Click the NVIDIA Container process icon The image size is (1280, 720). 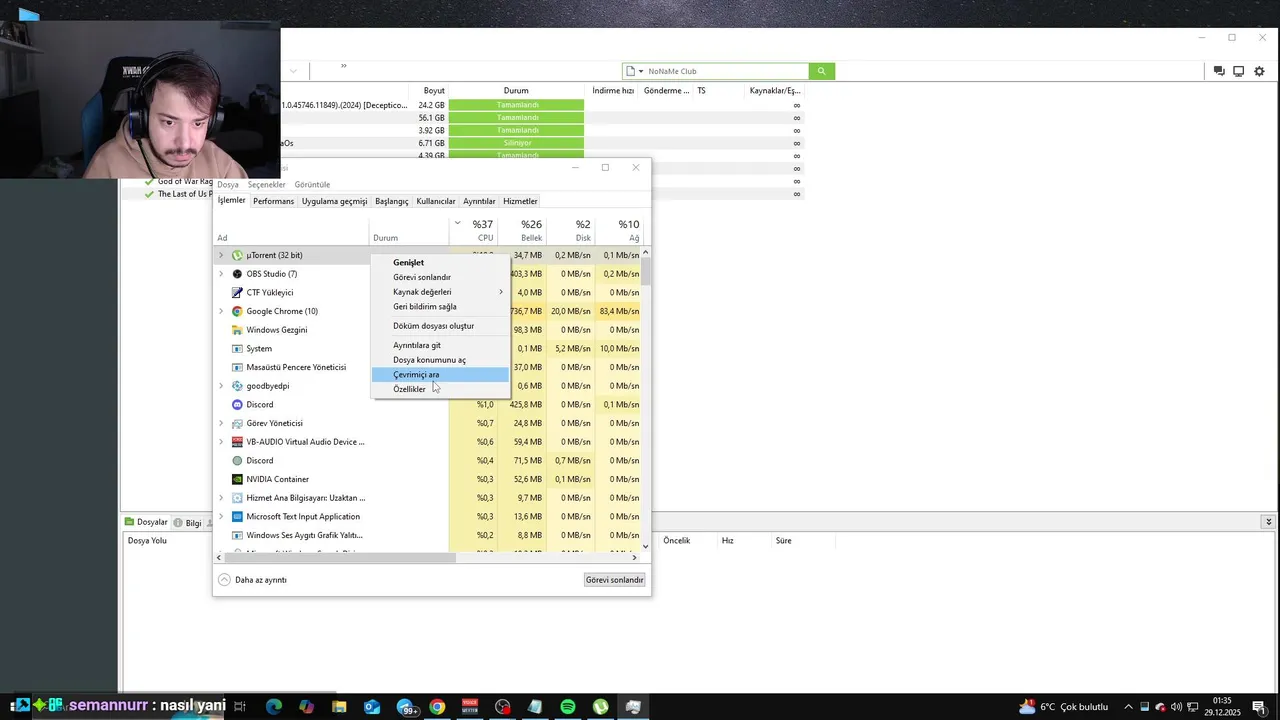coord(237,479)
